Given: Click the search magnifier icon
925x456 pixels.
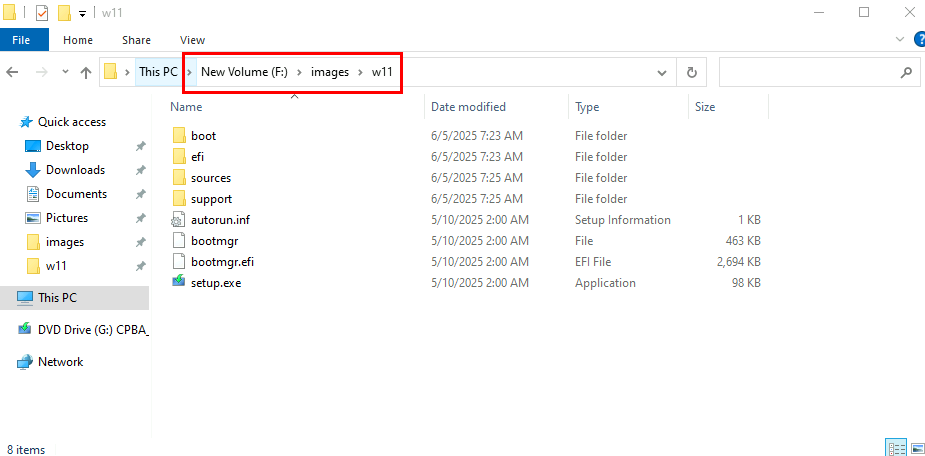Looking at the screenshot, I should click(x=906, y=73).
